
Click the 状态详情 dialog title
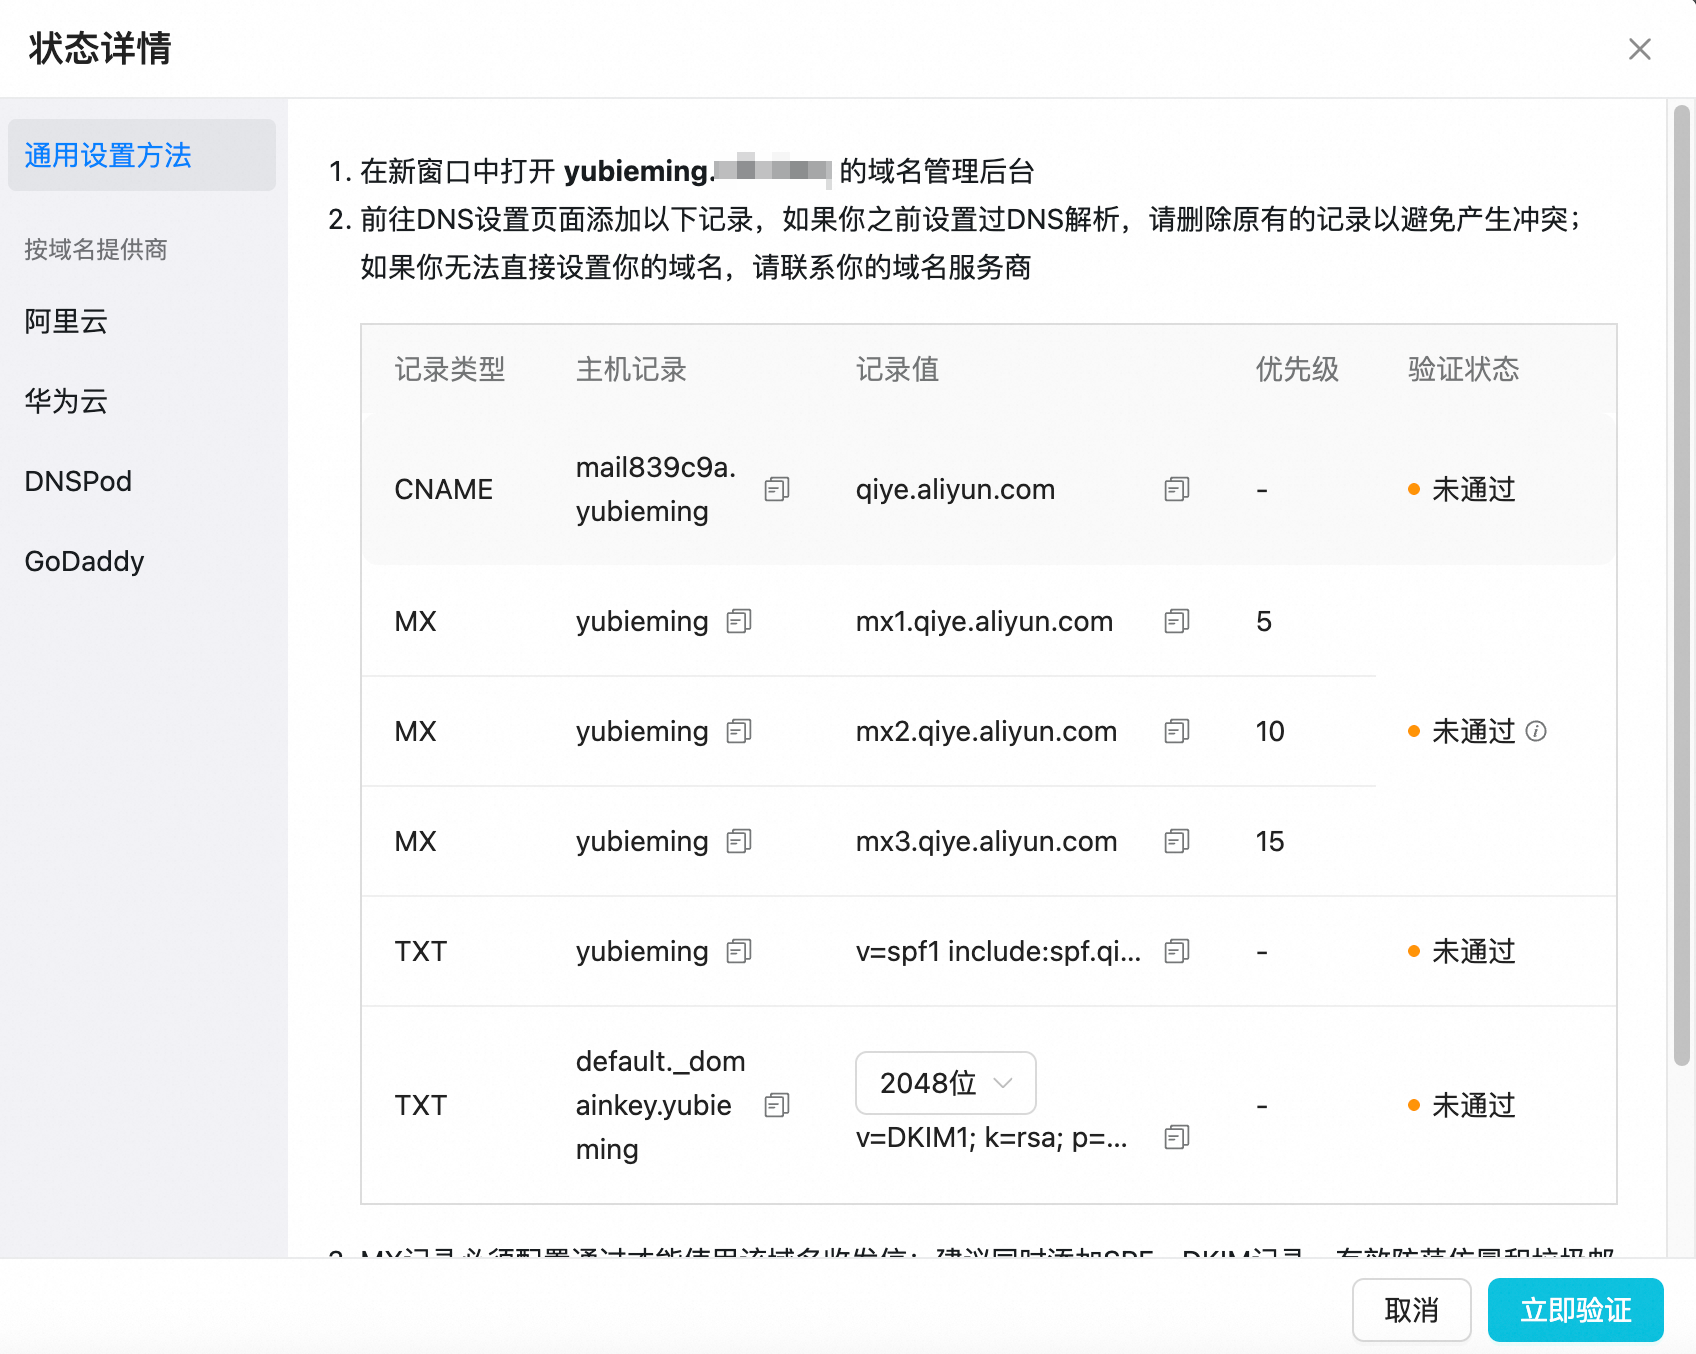100,48
